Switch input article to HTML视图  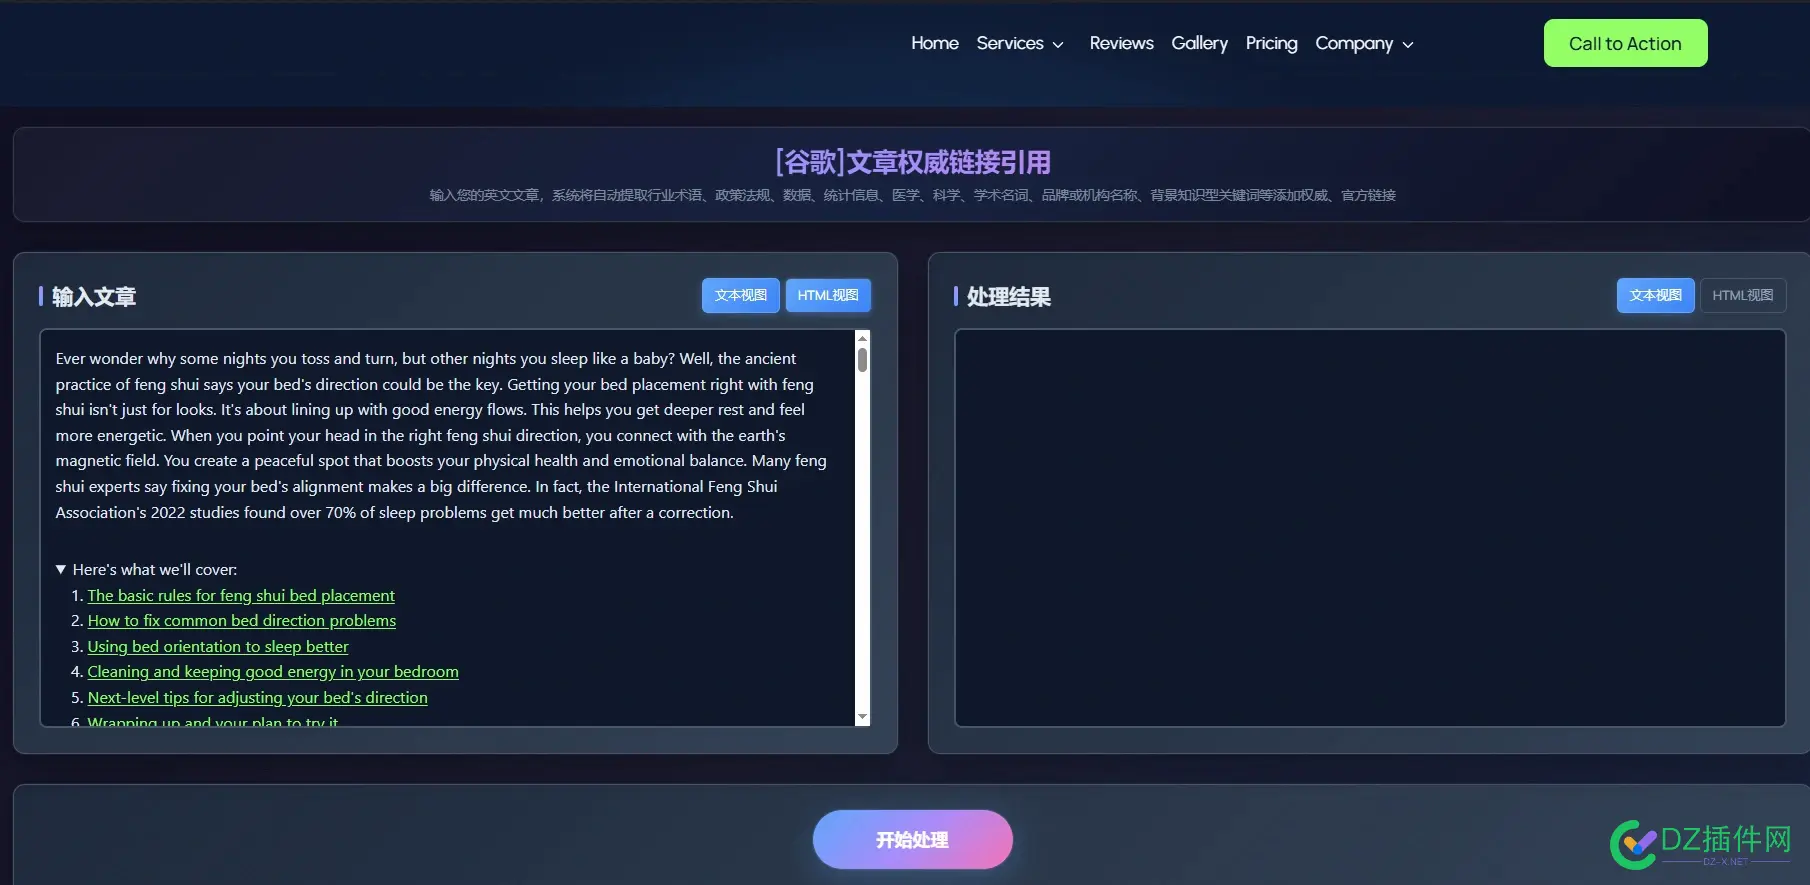pyautogui.click(x=828, y=295)
